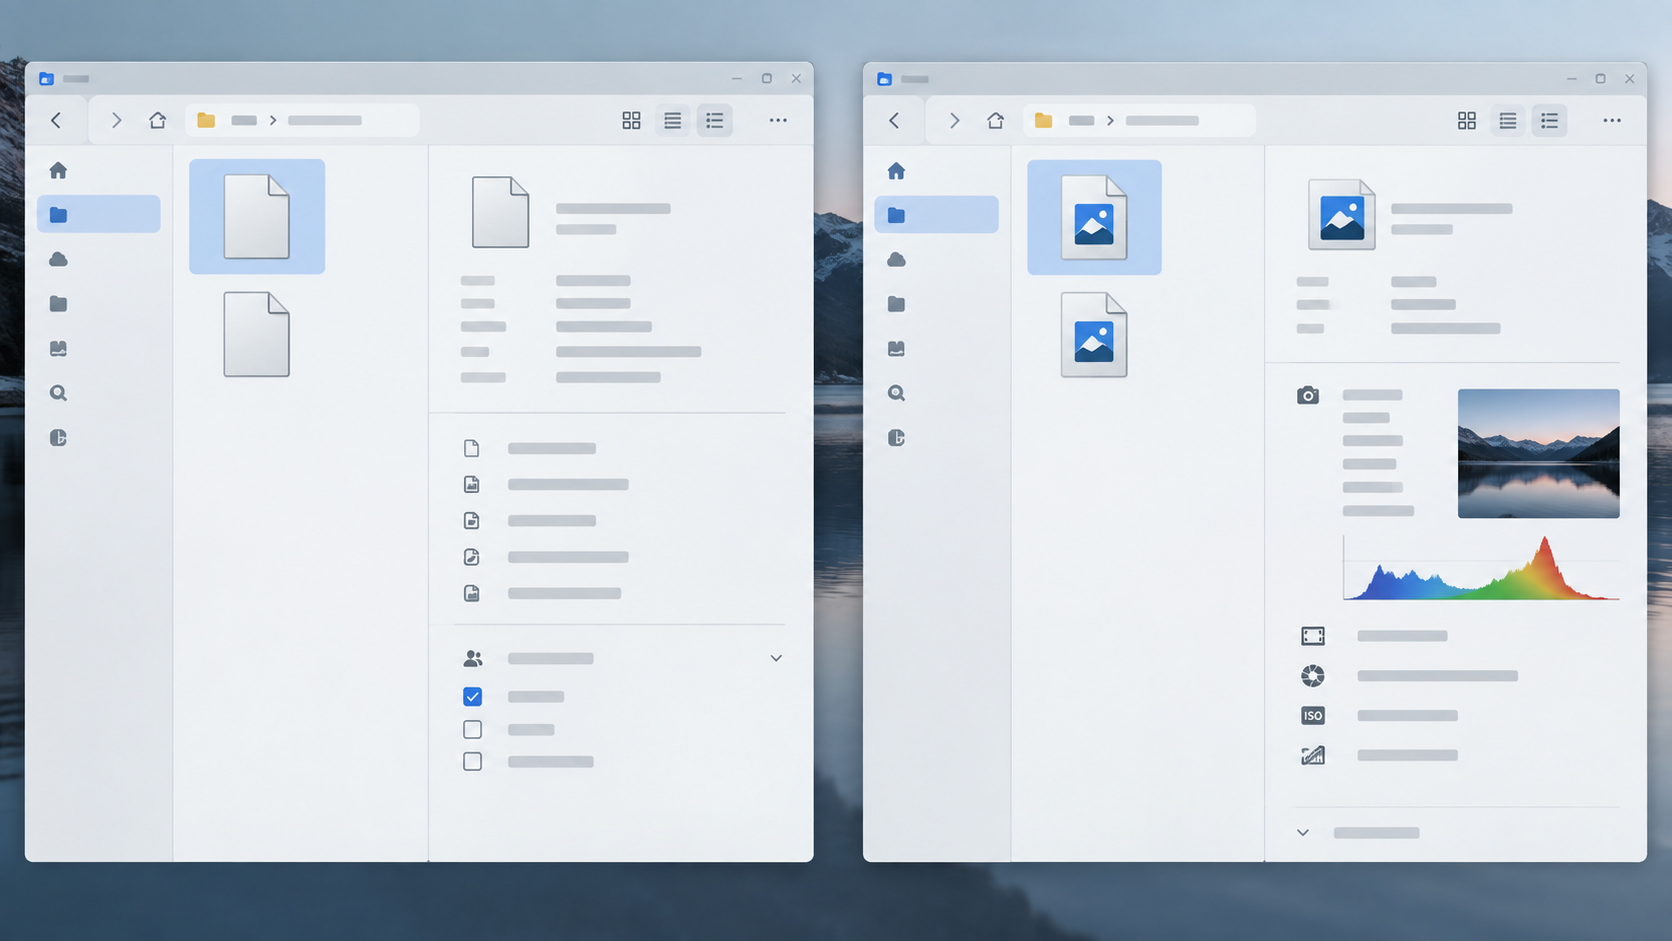Click image dimensions icon in right pane
The image size is (1672, 941).
(x=1313, y=636)
